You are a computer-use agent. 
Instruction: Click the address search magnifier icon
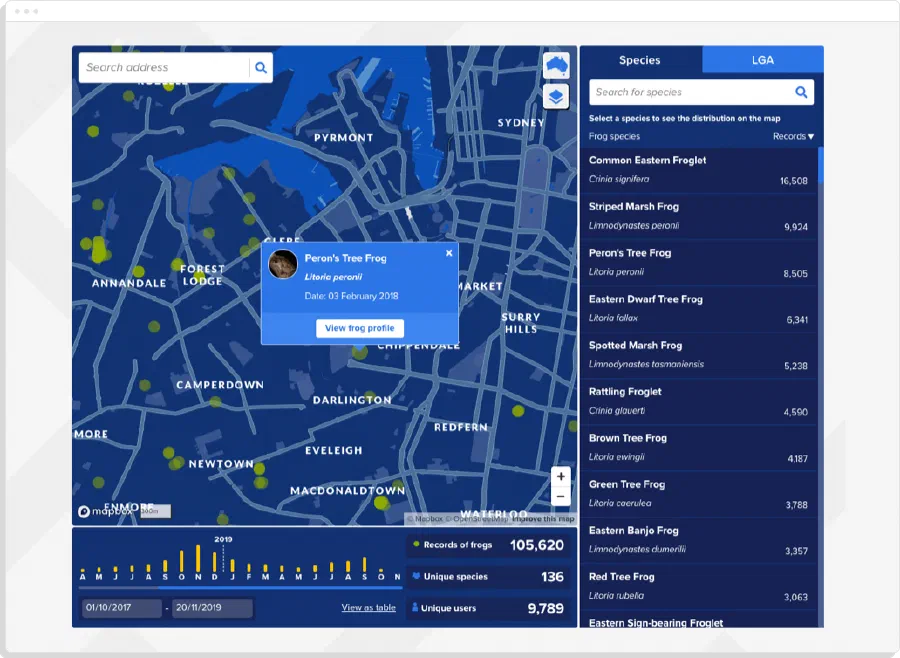[x=261, y=68]
